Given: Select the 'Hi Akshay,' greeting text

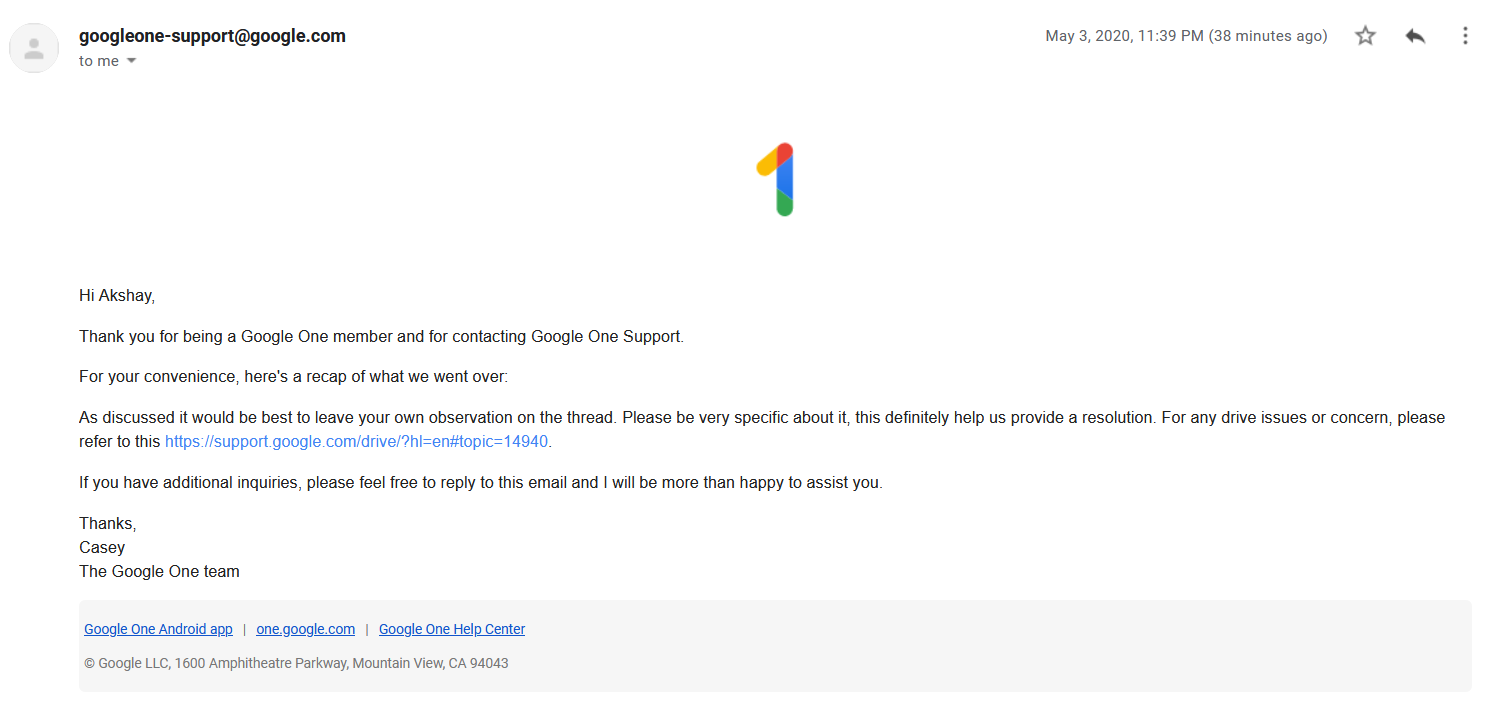Looking at the screenshot, I should [x=116, y=295].
